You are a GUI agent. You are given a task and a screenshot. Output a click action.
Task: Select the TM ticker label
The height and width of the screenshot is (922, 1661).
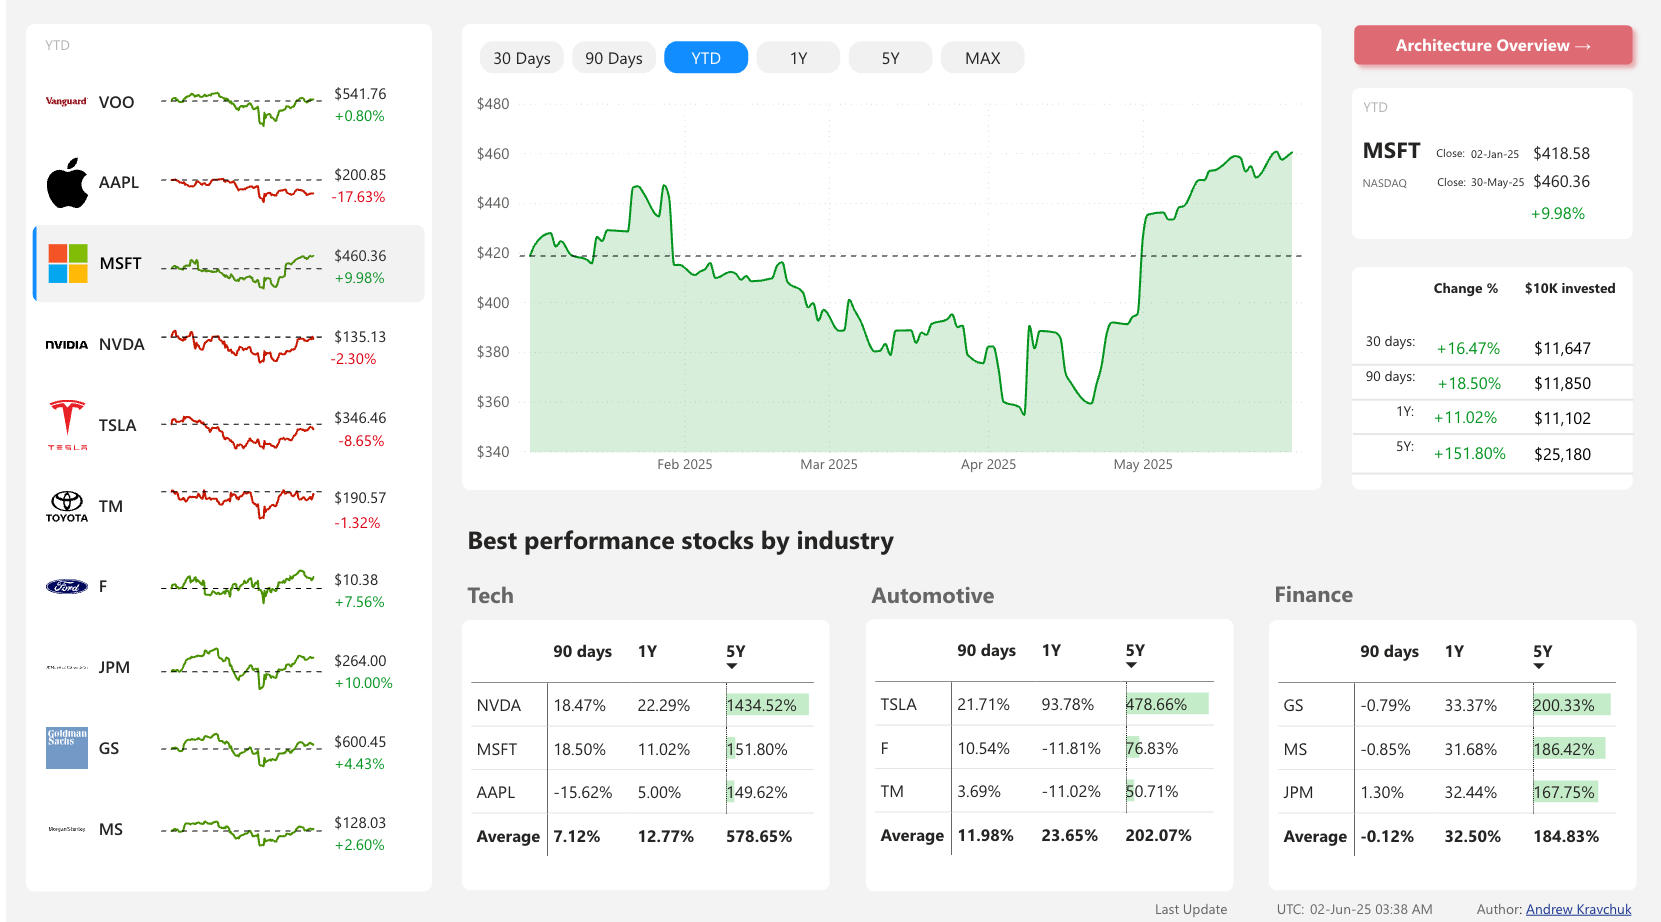111,506
